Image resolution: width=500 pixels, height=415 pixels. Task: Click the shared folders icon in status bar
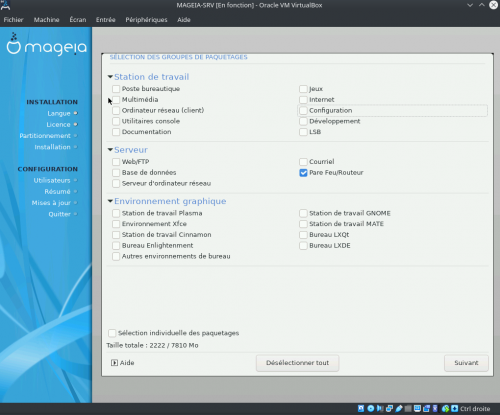408,409
